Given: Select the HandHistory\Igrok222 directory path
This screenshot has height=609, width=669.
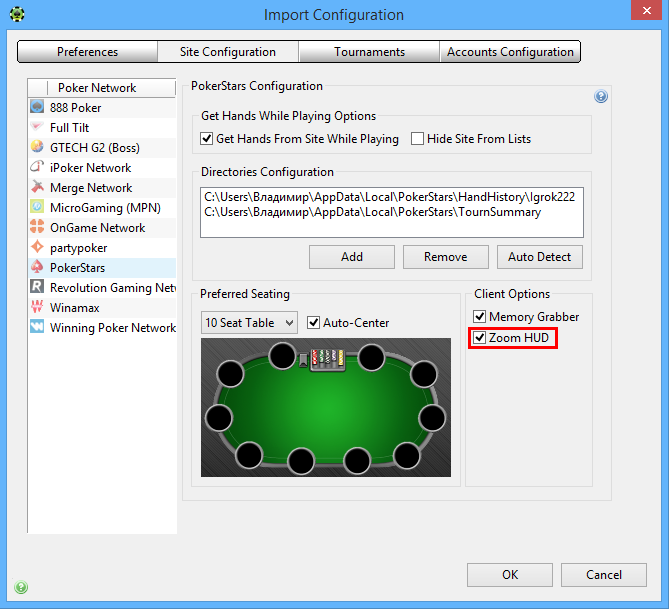Looking at the screenshot, I should click(x=390, y=197).
